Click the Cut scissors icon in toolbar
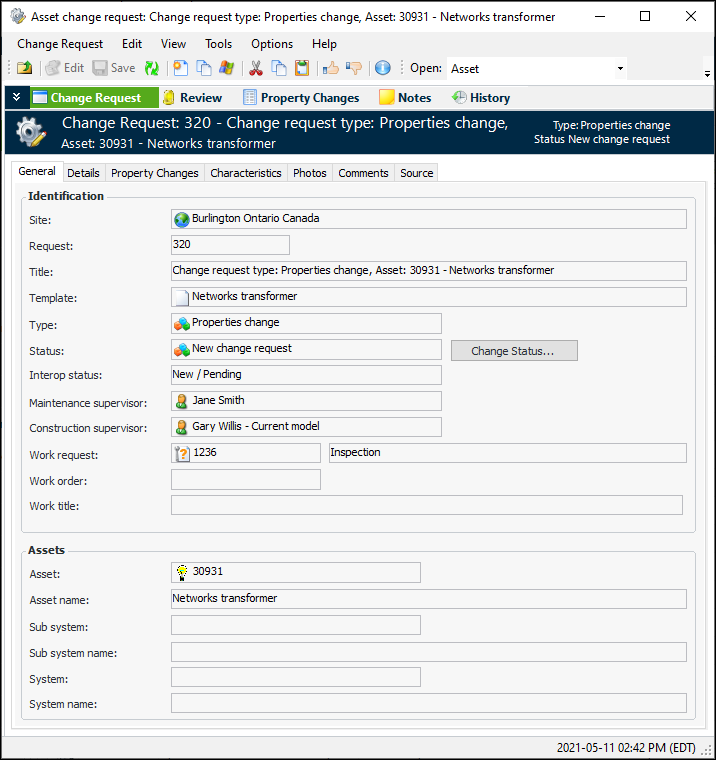 click(x=255, y=68)
